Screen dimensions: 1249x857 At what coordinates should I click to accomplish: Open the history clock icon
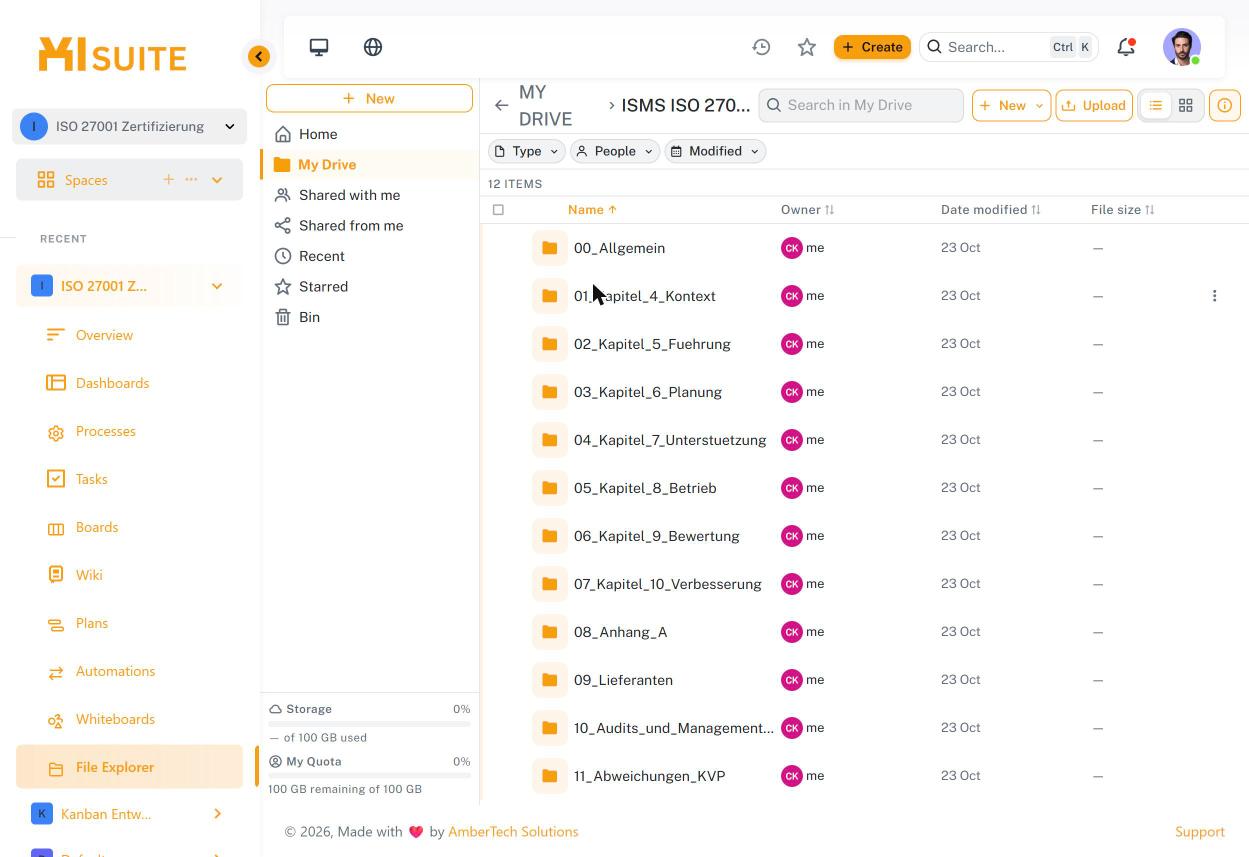click(x=762, y=47)
